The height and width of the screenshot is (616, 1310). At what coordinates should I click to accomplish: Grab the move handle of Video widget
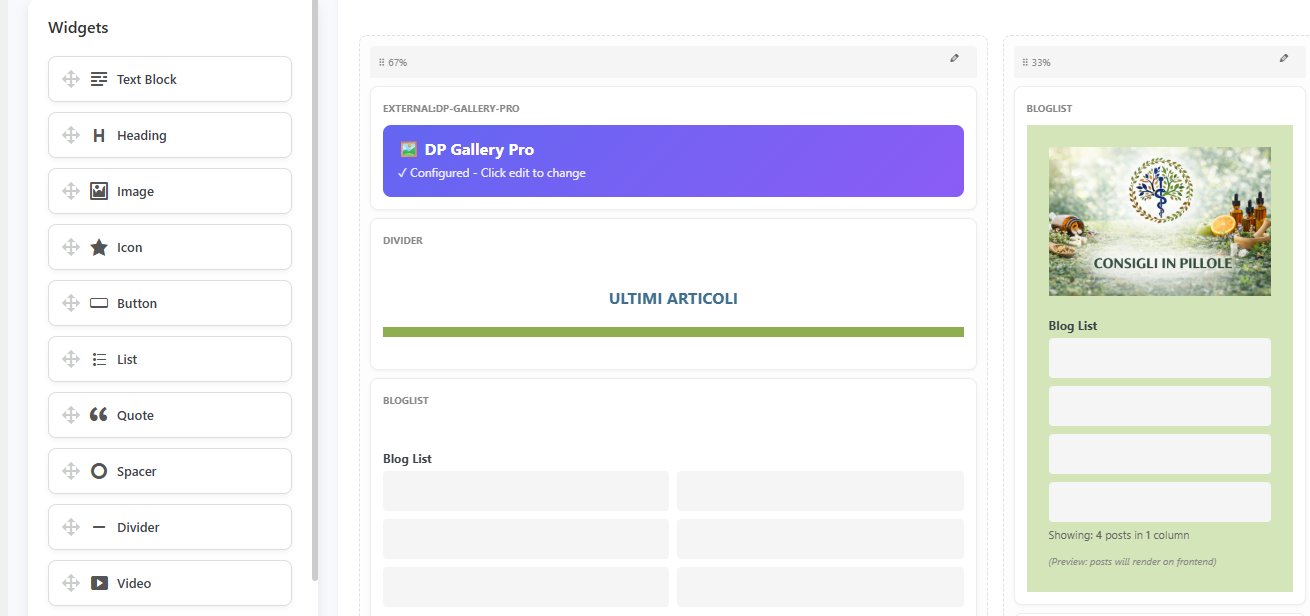pos(71,583)
